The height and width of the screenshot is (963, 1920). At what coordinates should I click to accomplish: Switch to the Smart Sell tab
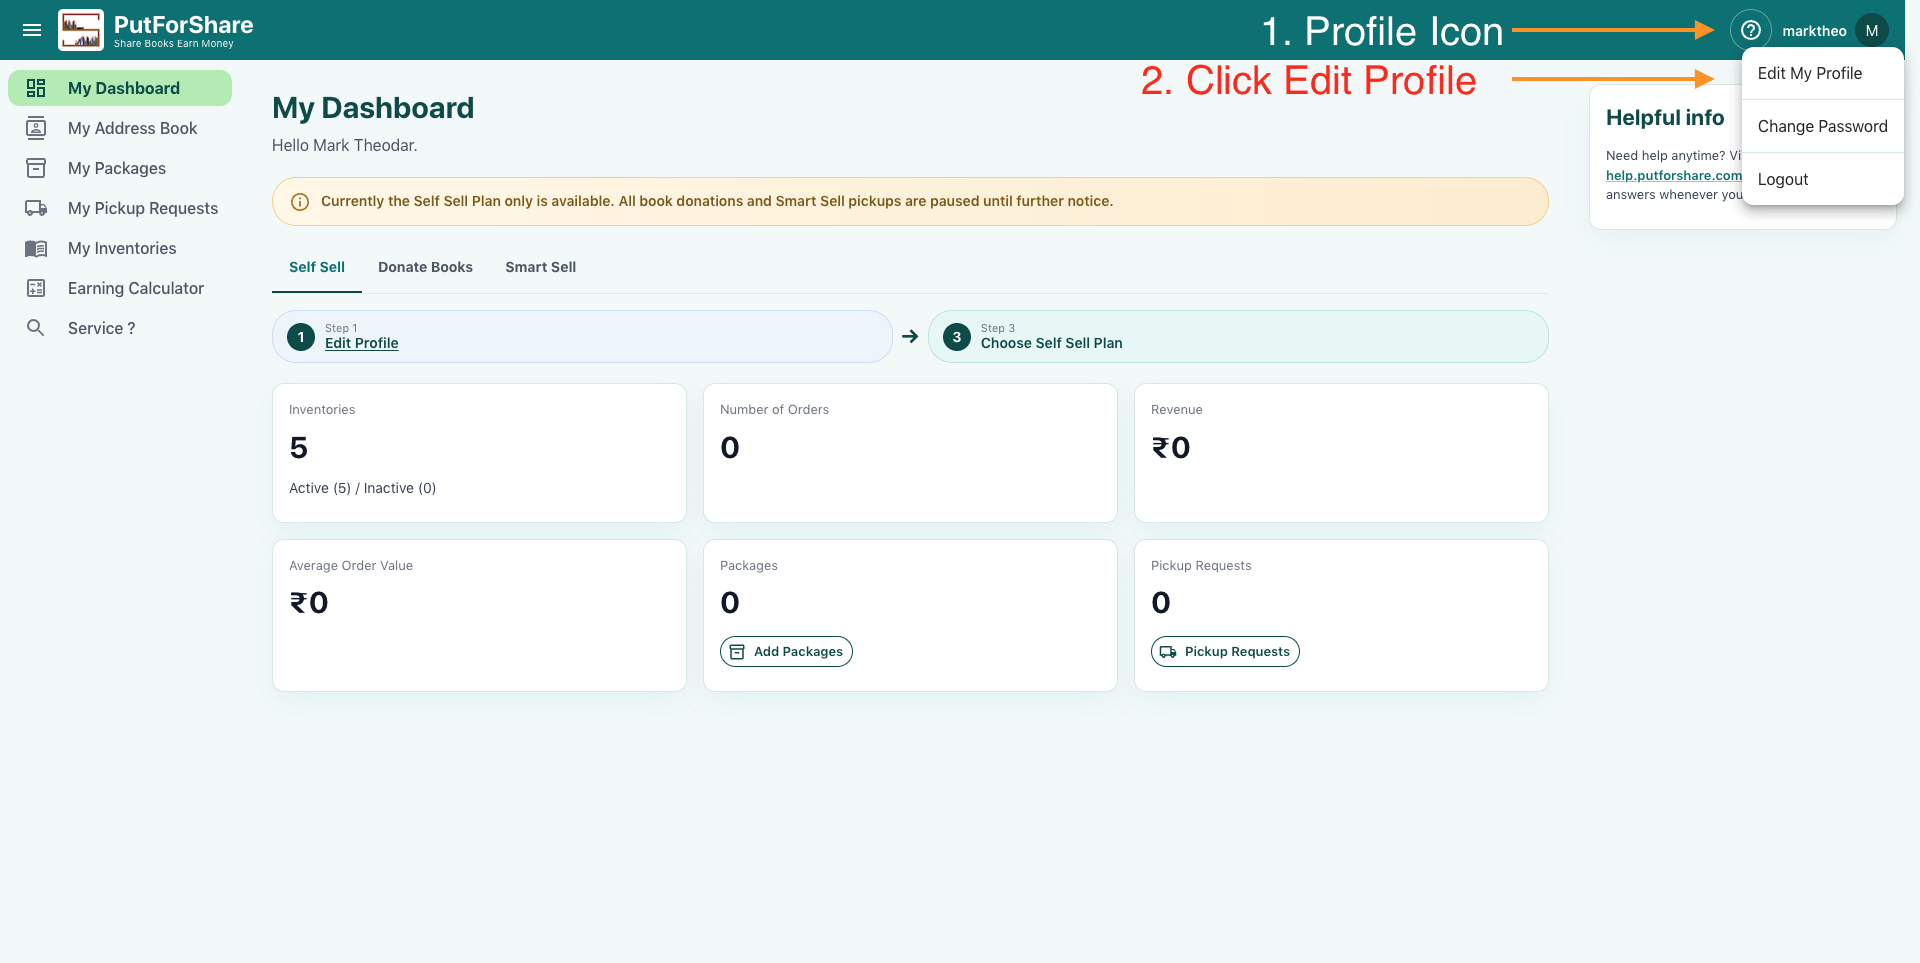click(540, 267)
